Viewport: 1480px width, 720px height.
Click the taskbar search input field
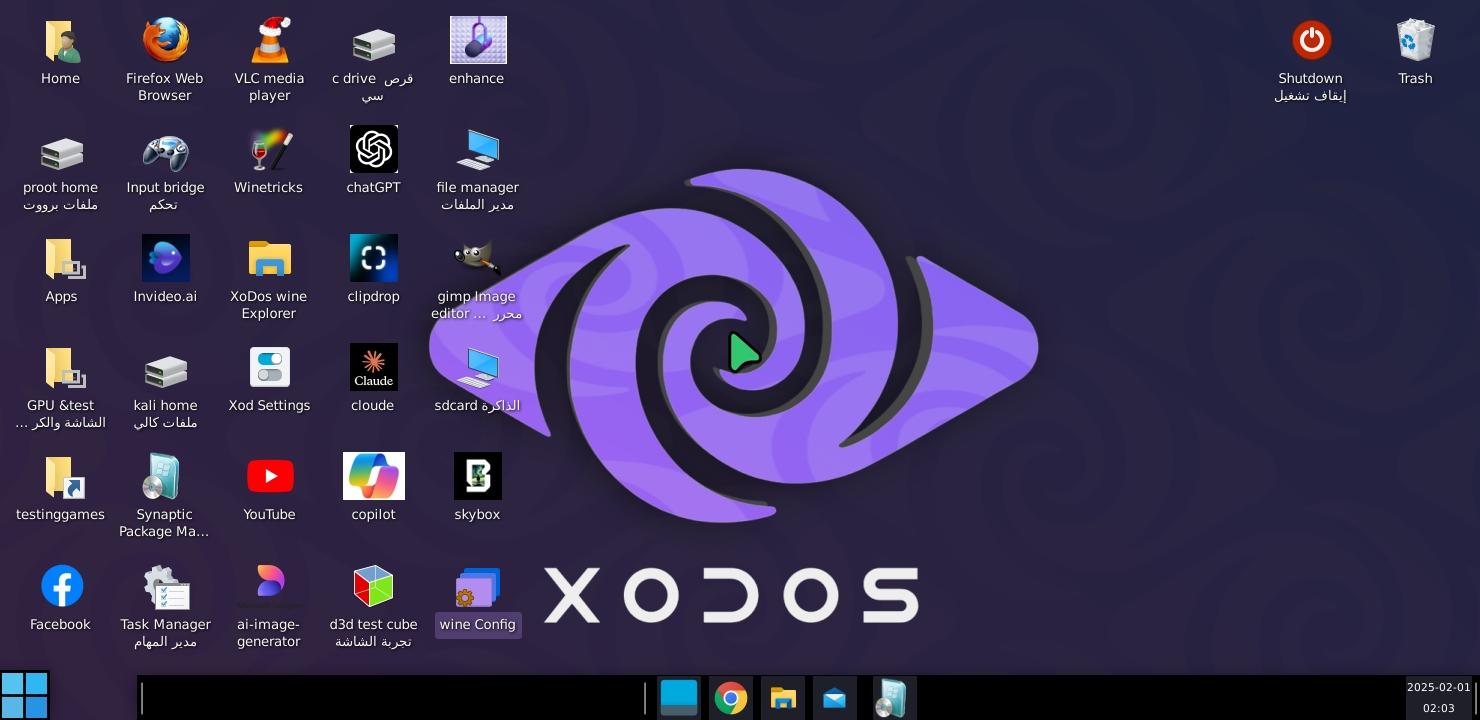[390, 698]
